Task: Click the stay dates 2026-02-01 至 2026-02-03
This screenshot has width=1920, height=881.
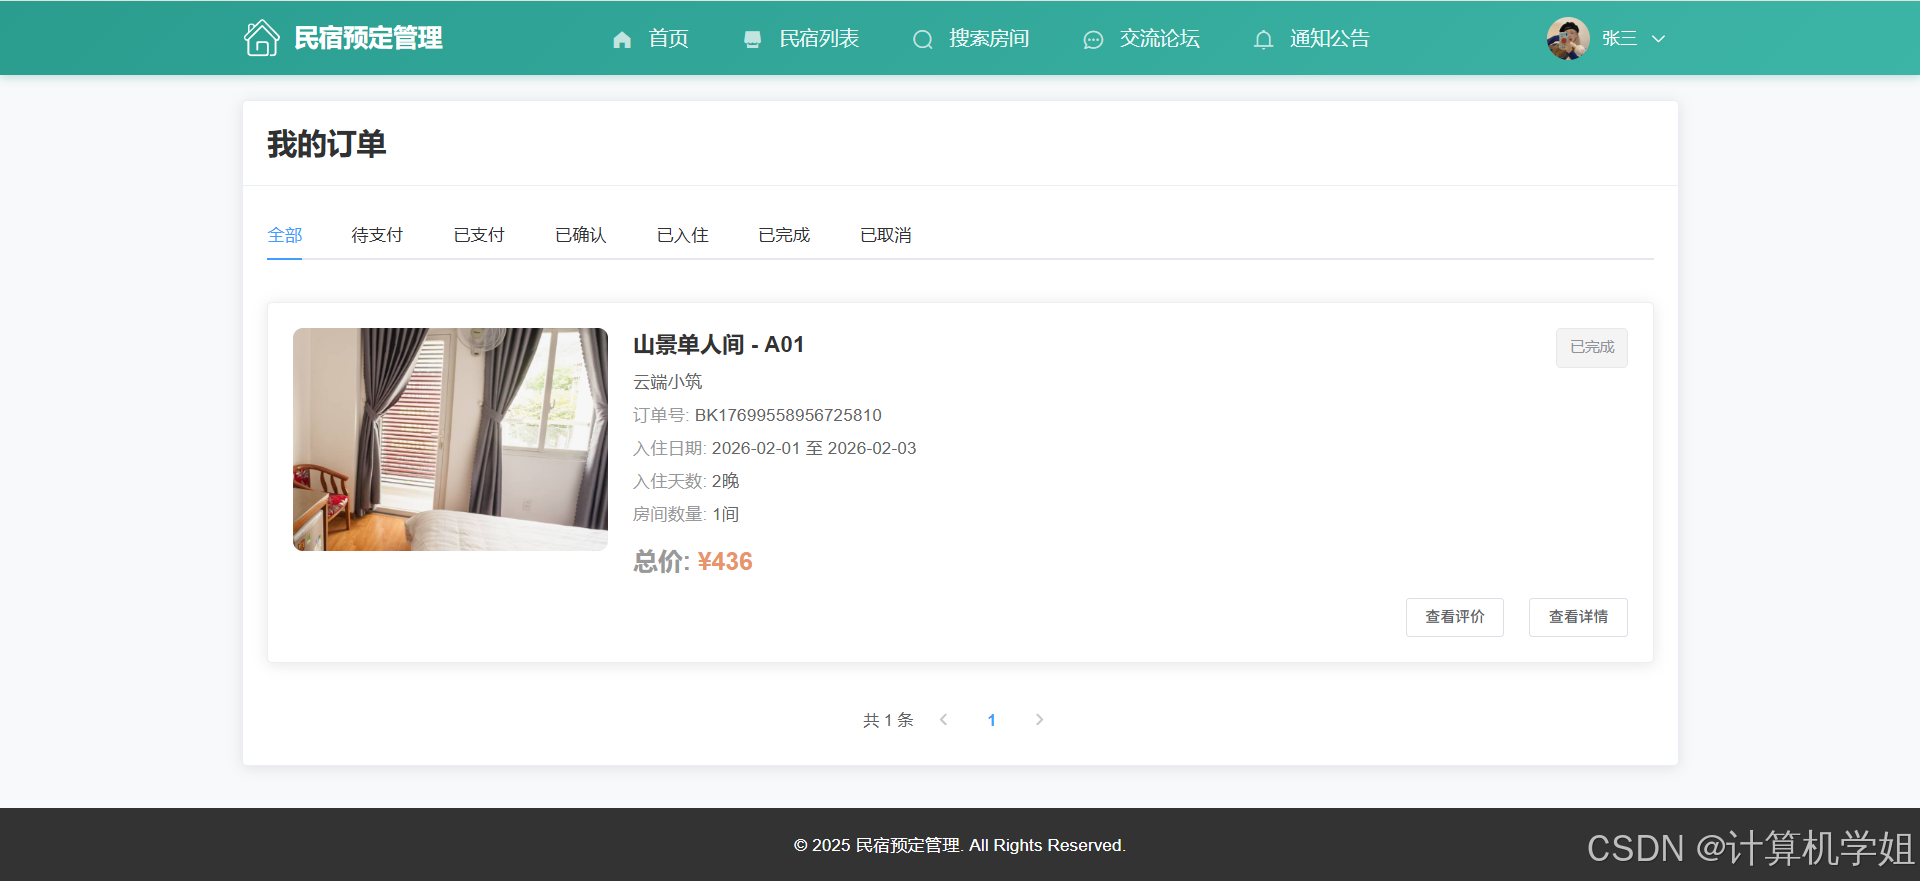Action: tap(814, 448)
